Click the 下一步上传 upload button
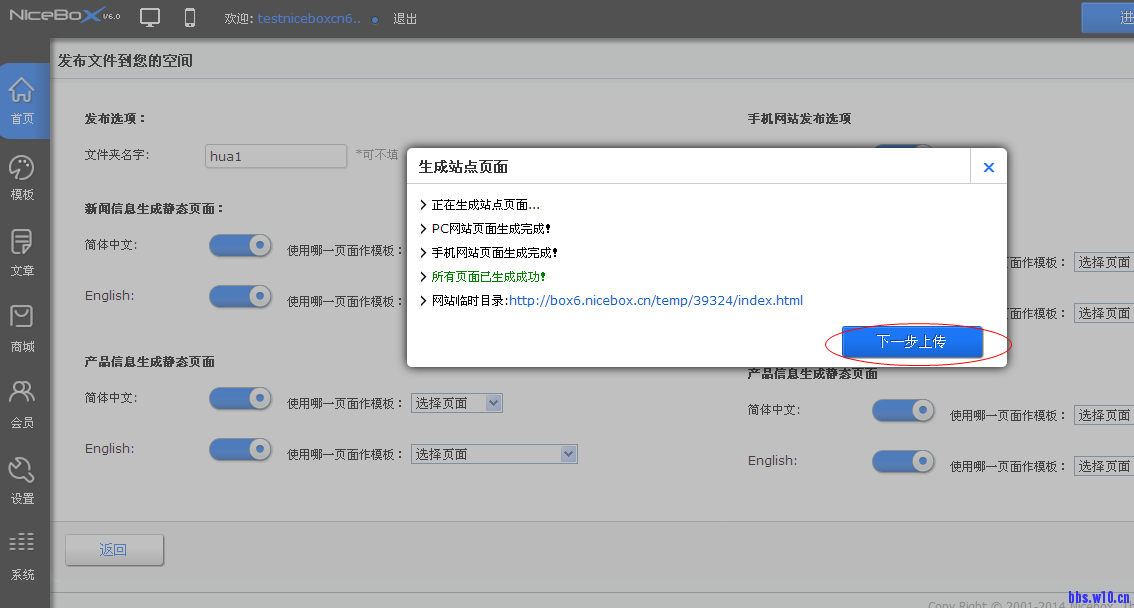1134x608 pixels. [x=915, y=343]
